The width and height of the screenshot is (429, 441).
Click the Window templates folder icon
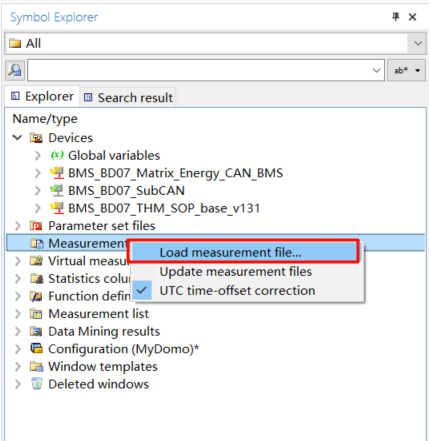pyautogui.click(x=37, y=367)
